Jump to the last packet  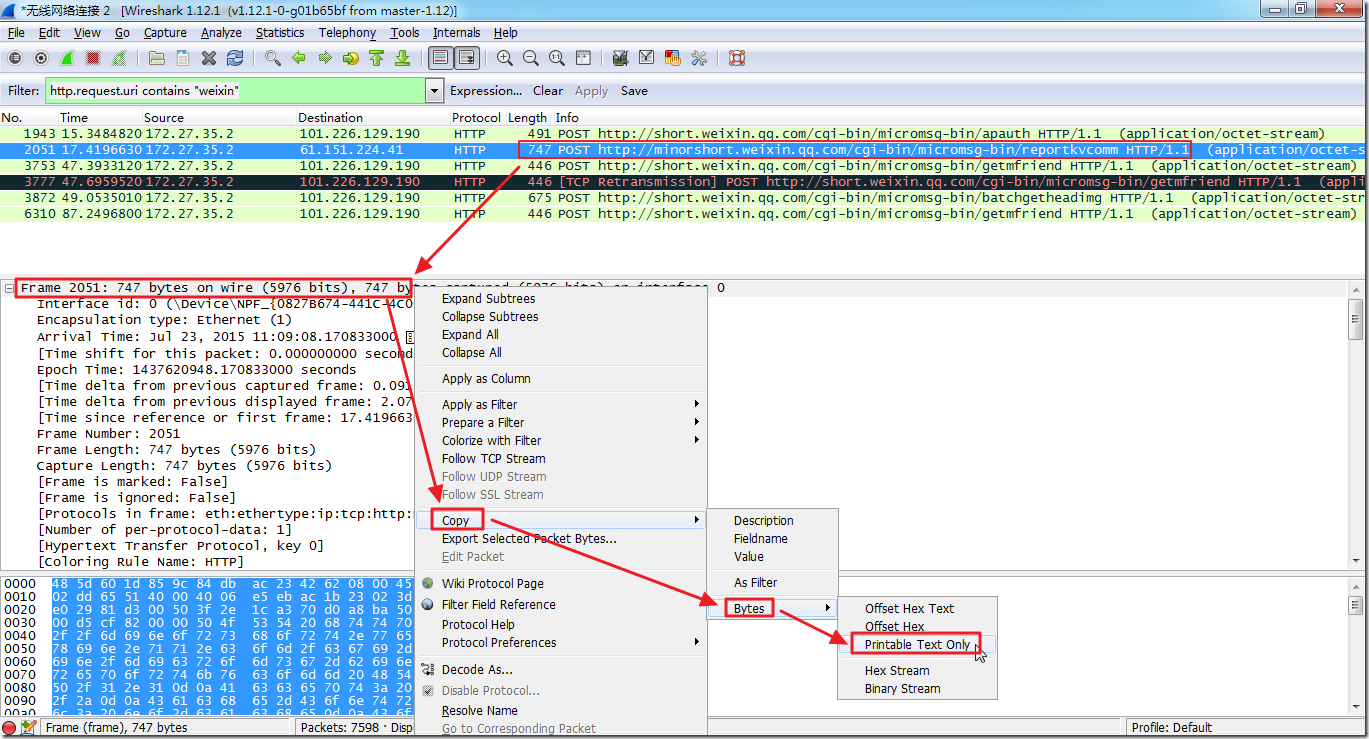(x=402, y=58)
